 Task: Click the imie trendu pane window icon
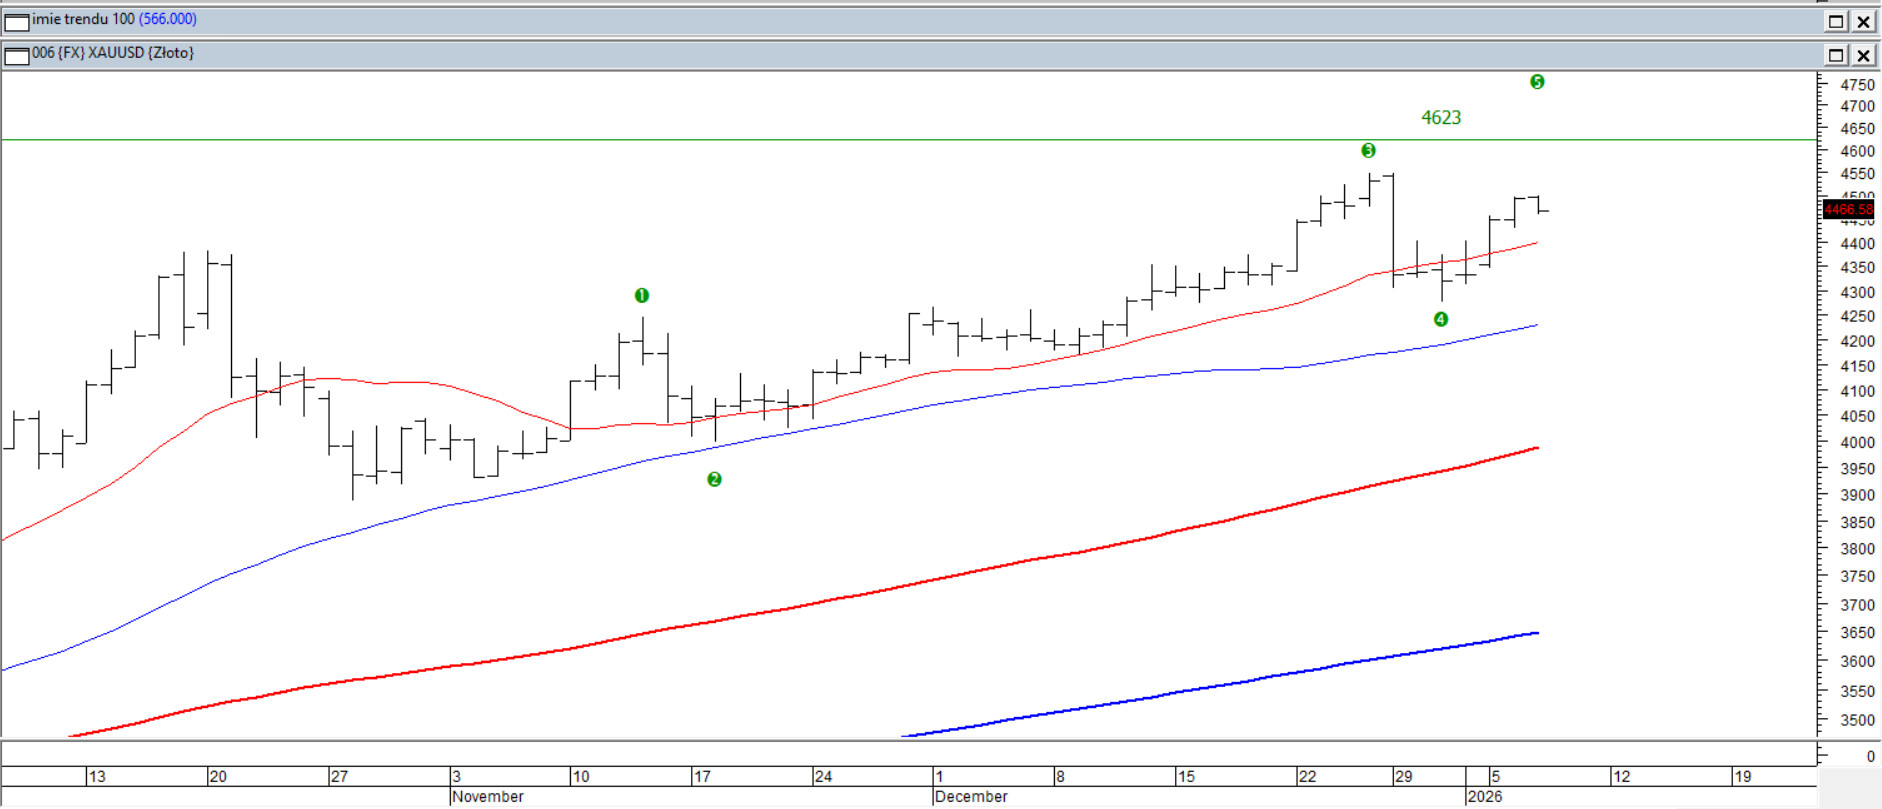[17, 21]
